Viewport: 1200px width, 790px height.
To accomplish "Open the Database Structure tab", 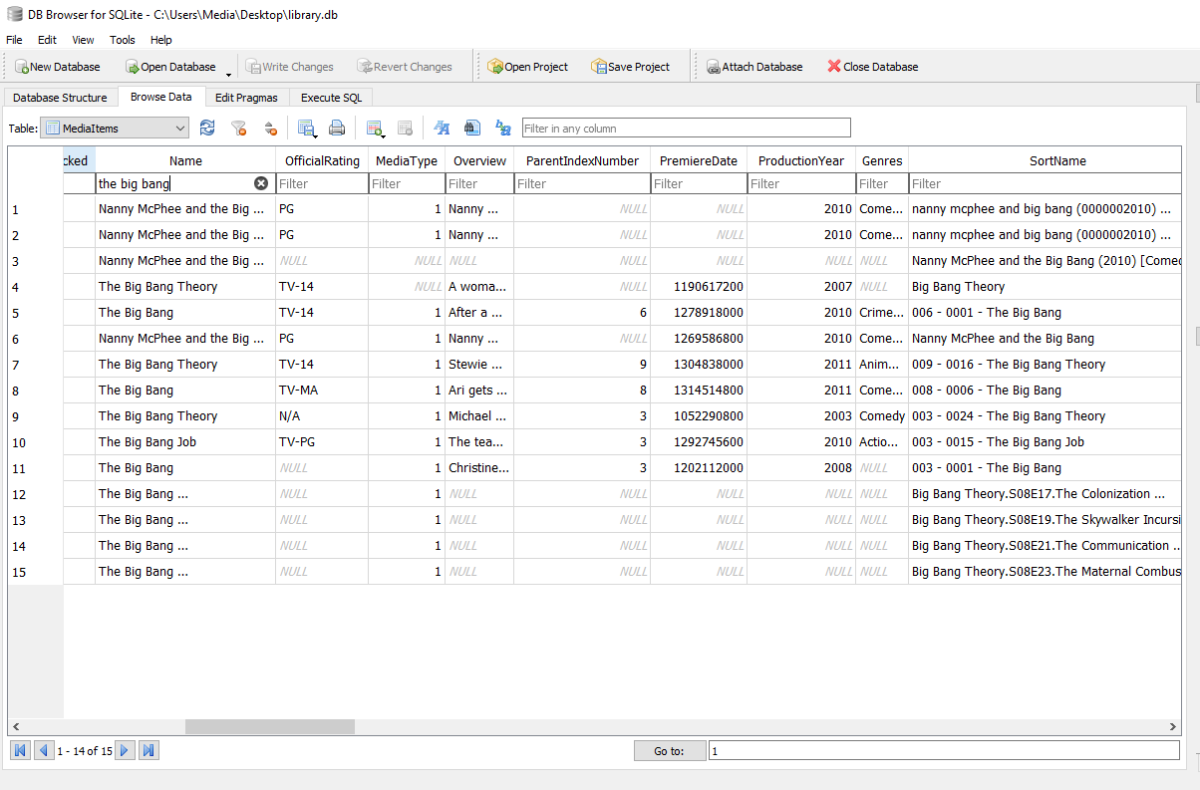I will tap(60, 98).
